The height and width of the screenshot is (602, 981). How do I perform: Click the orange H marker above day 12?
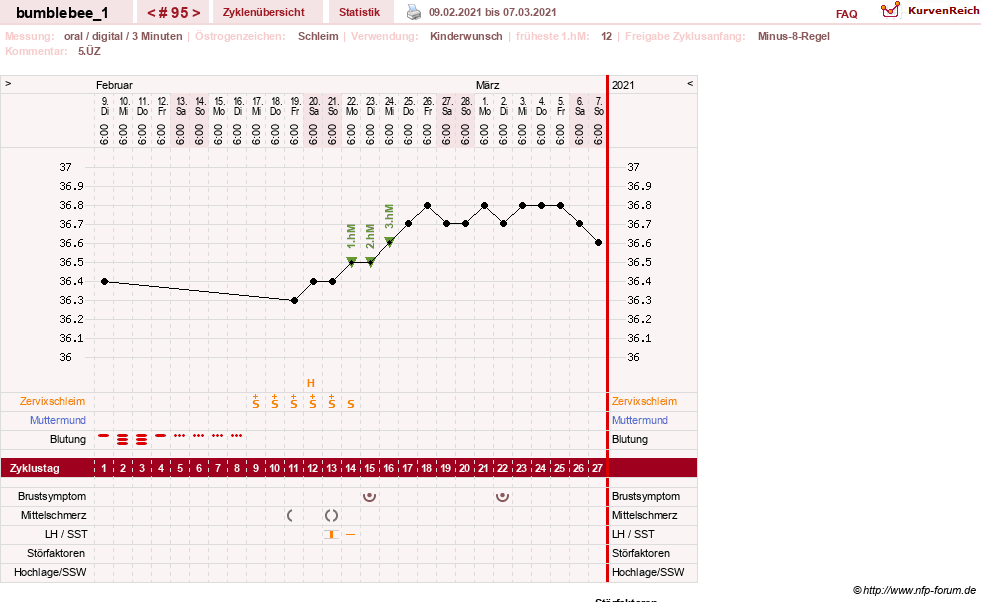tap(311, 383)
